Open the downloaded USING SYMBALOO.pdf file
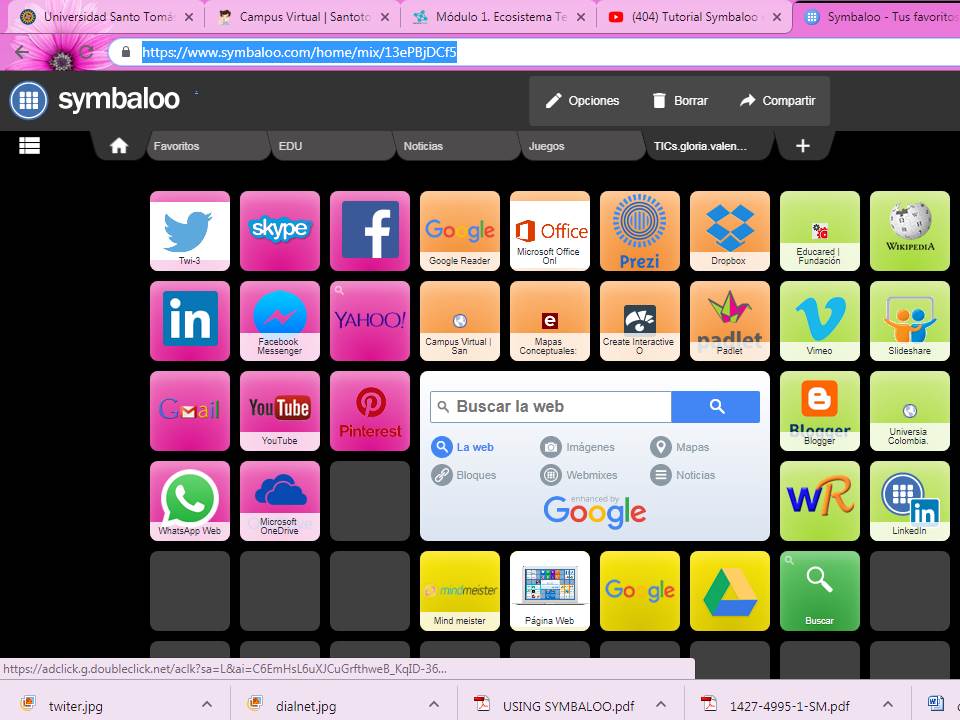 pos(555,705)
